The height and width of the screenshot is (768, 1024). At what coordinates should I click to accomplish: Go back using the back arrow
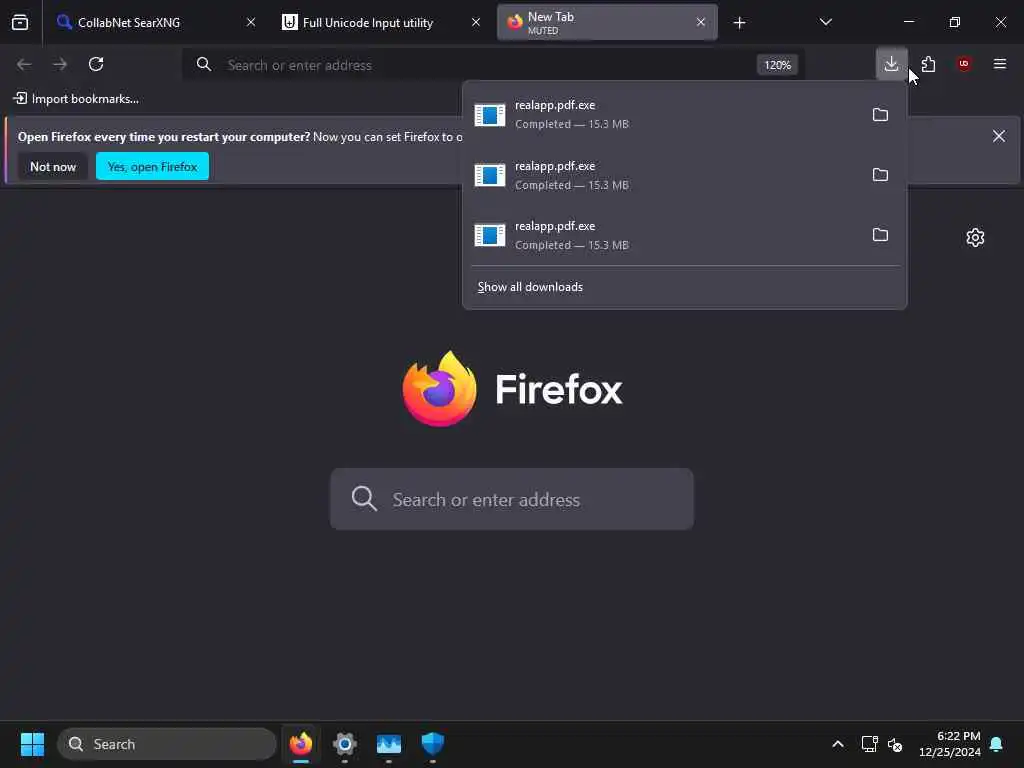click(x=24, y=64)
